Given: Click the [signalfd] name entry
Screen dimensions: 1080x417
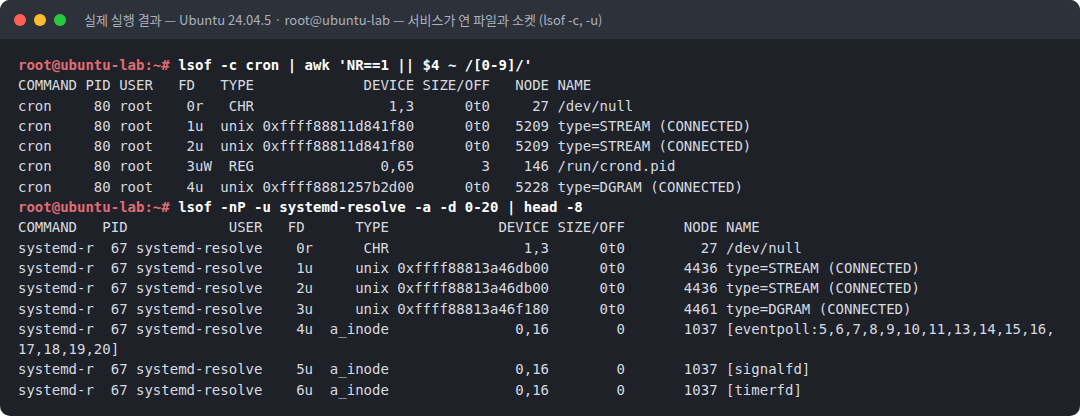Looking at the screenshot, I should (768, 369).
